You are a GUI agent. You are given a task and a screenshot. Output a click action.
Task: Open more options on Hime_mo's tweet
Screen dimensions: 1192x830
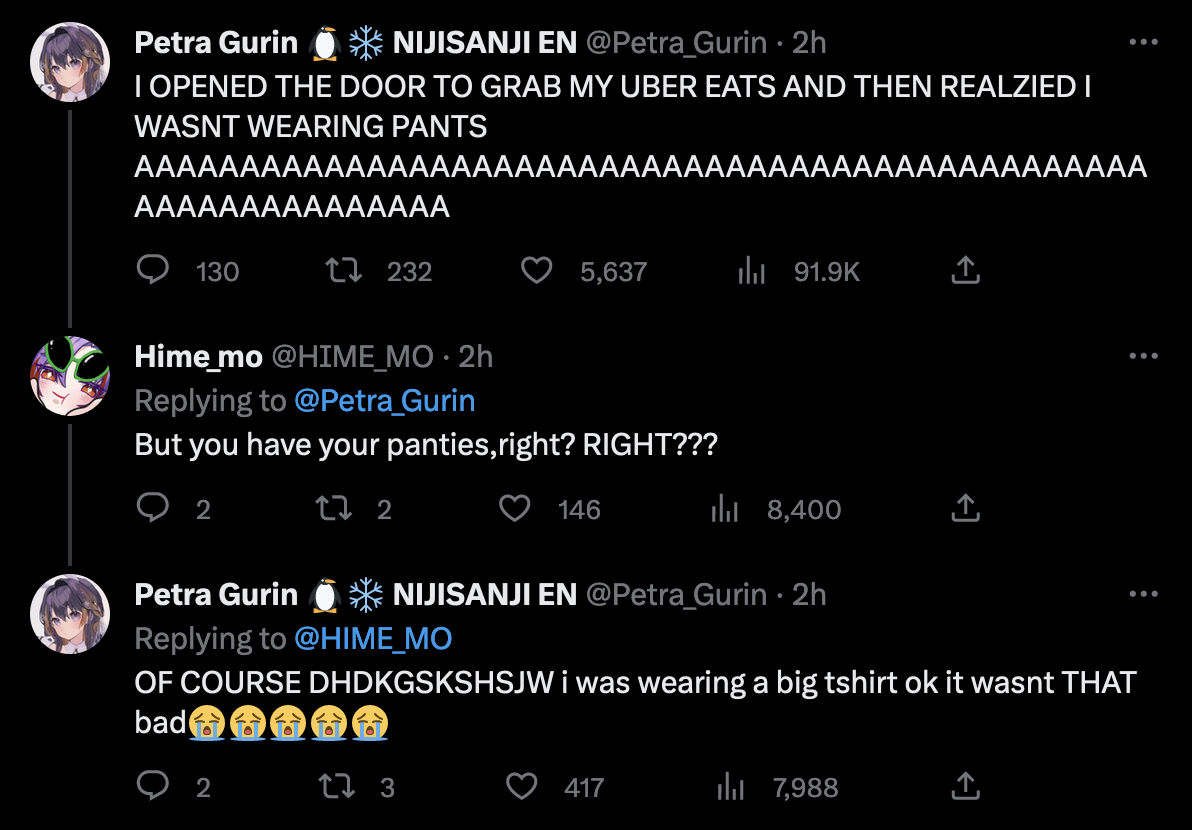[x=1143, y=356]
